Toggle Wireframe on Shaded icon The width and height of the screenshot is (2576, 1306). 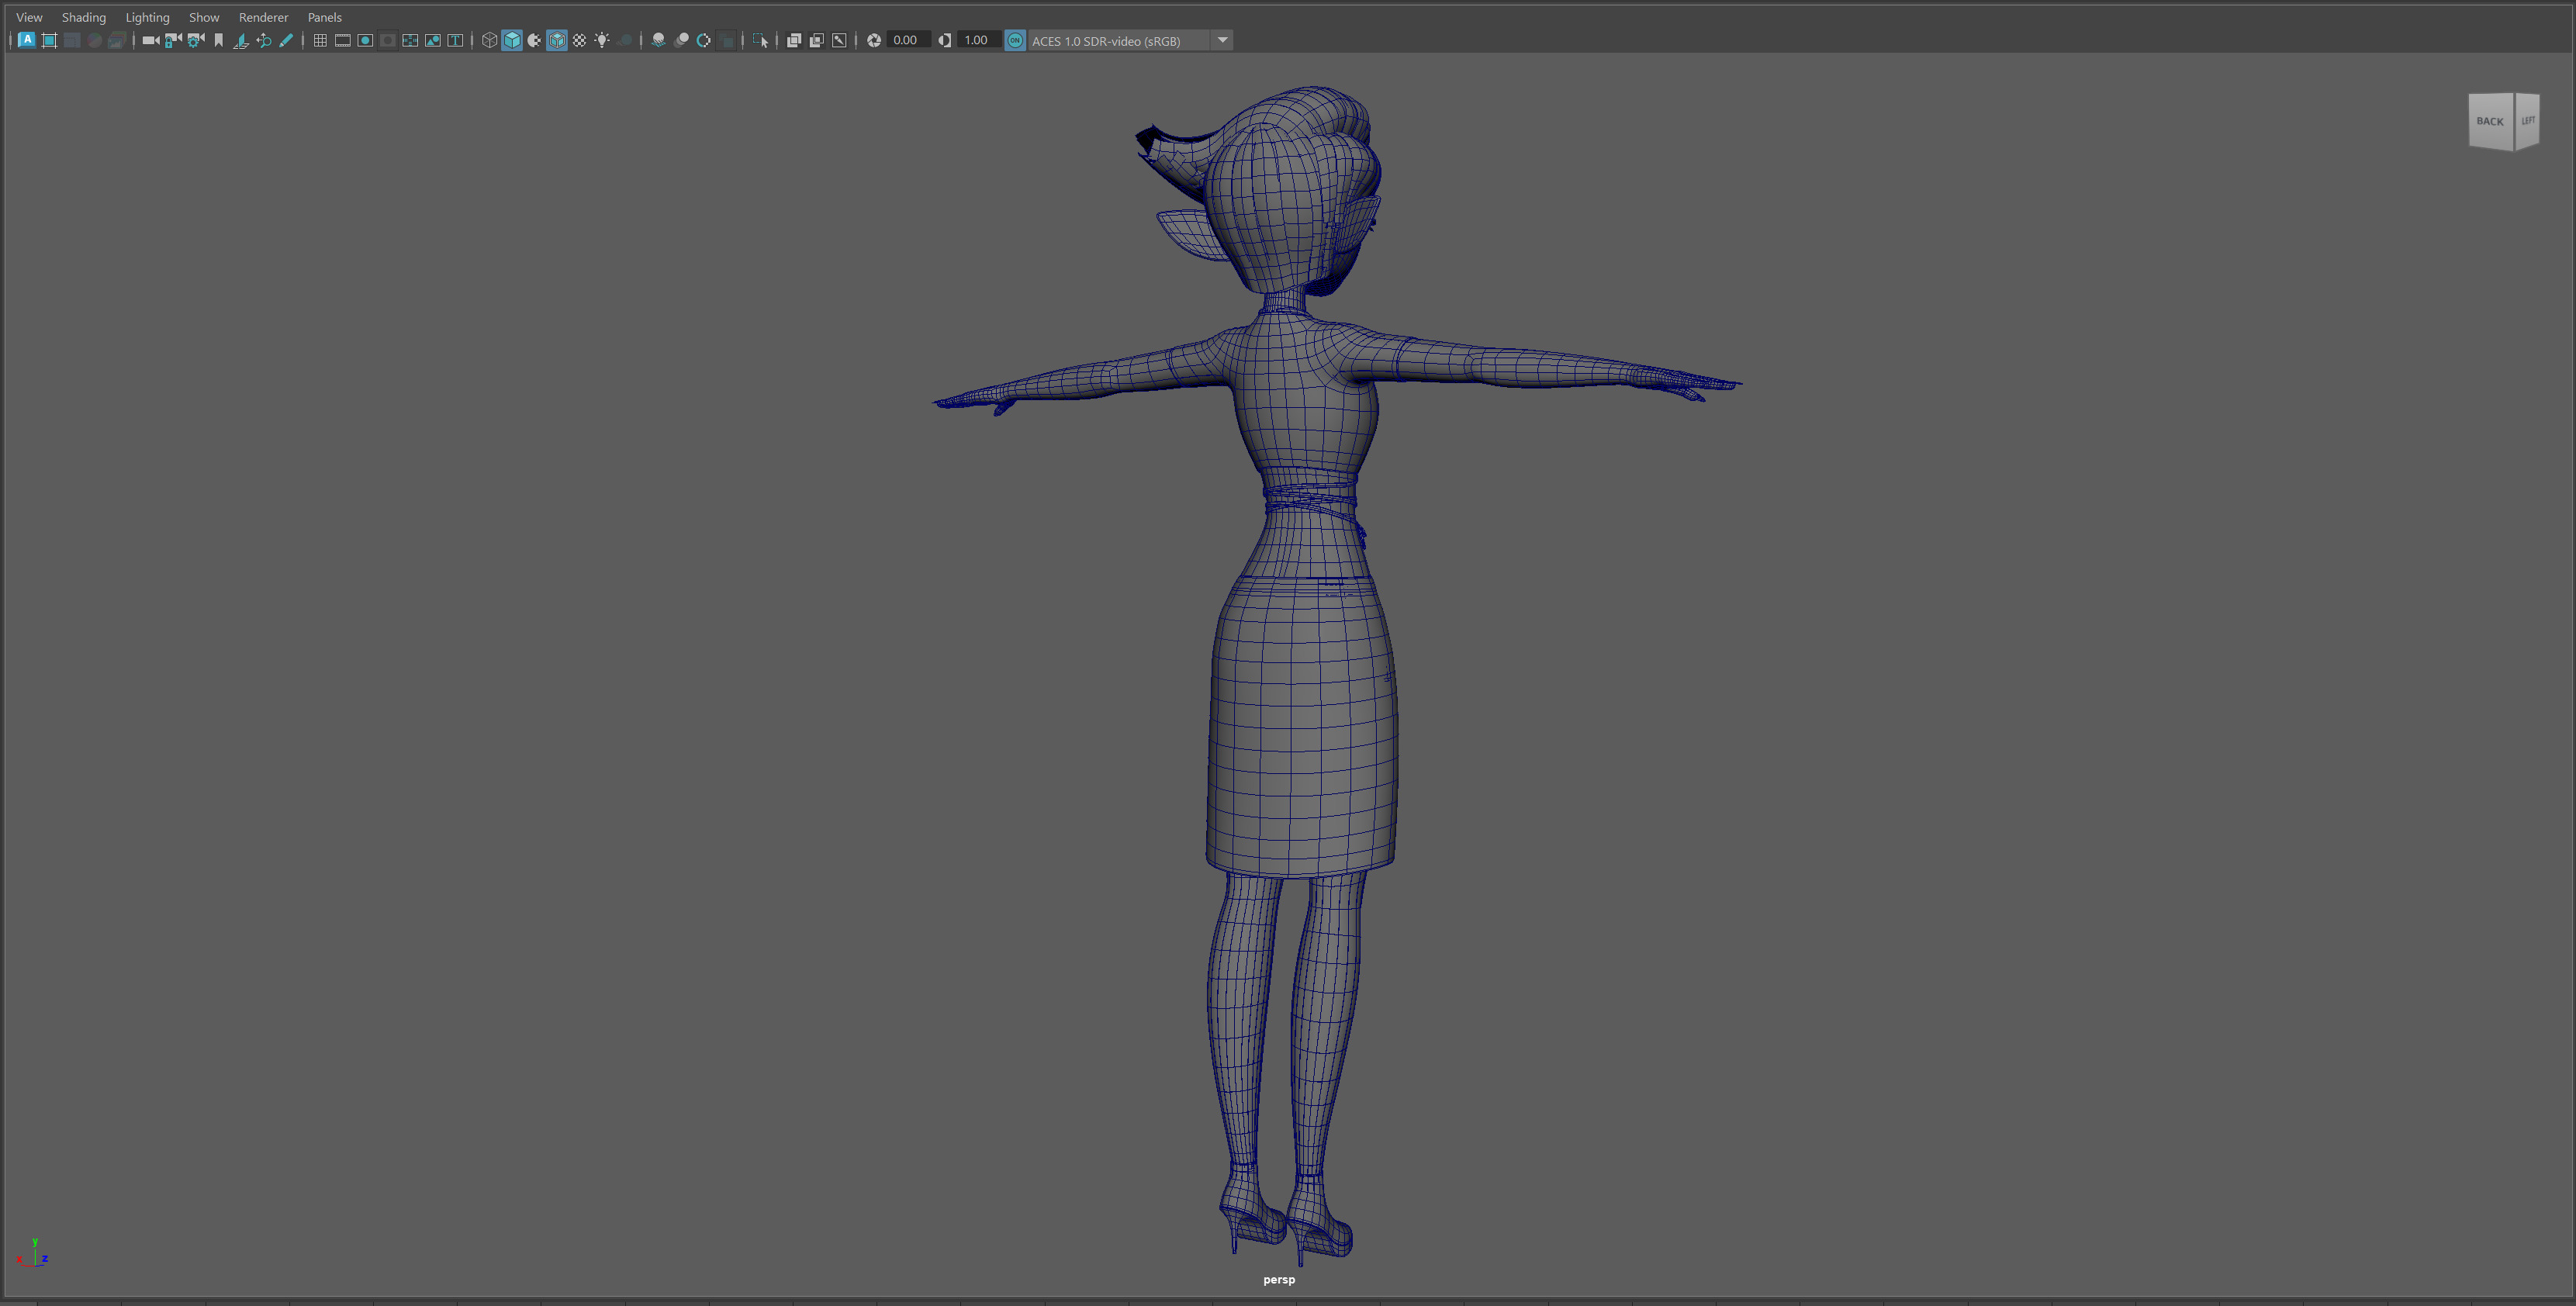pos(557,40)
